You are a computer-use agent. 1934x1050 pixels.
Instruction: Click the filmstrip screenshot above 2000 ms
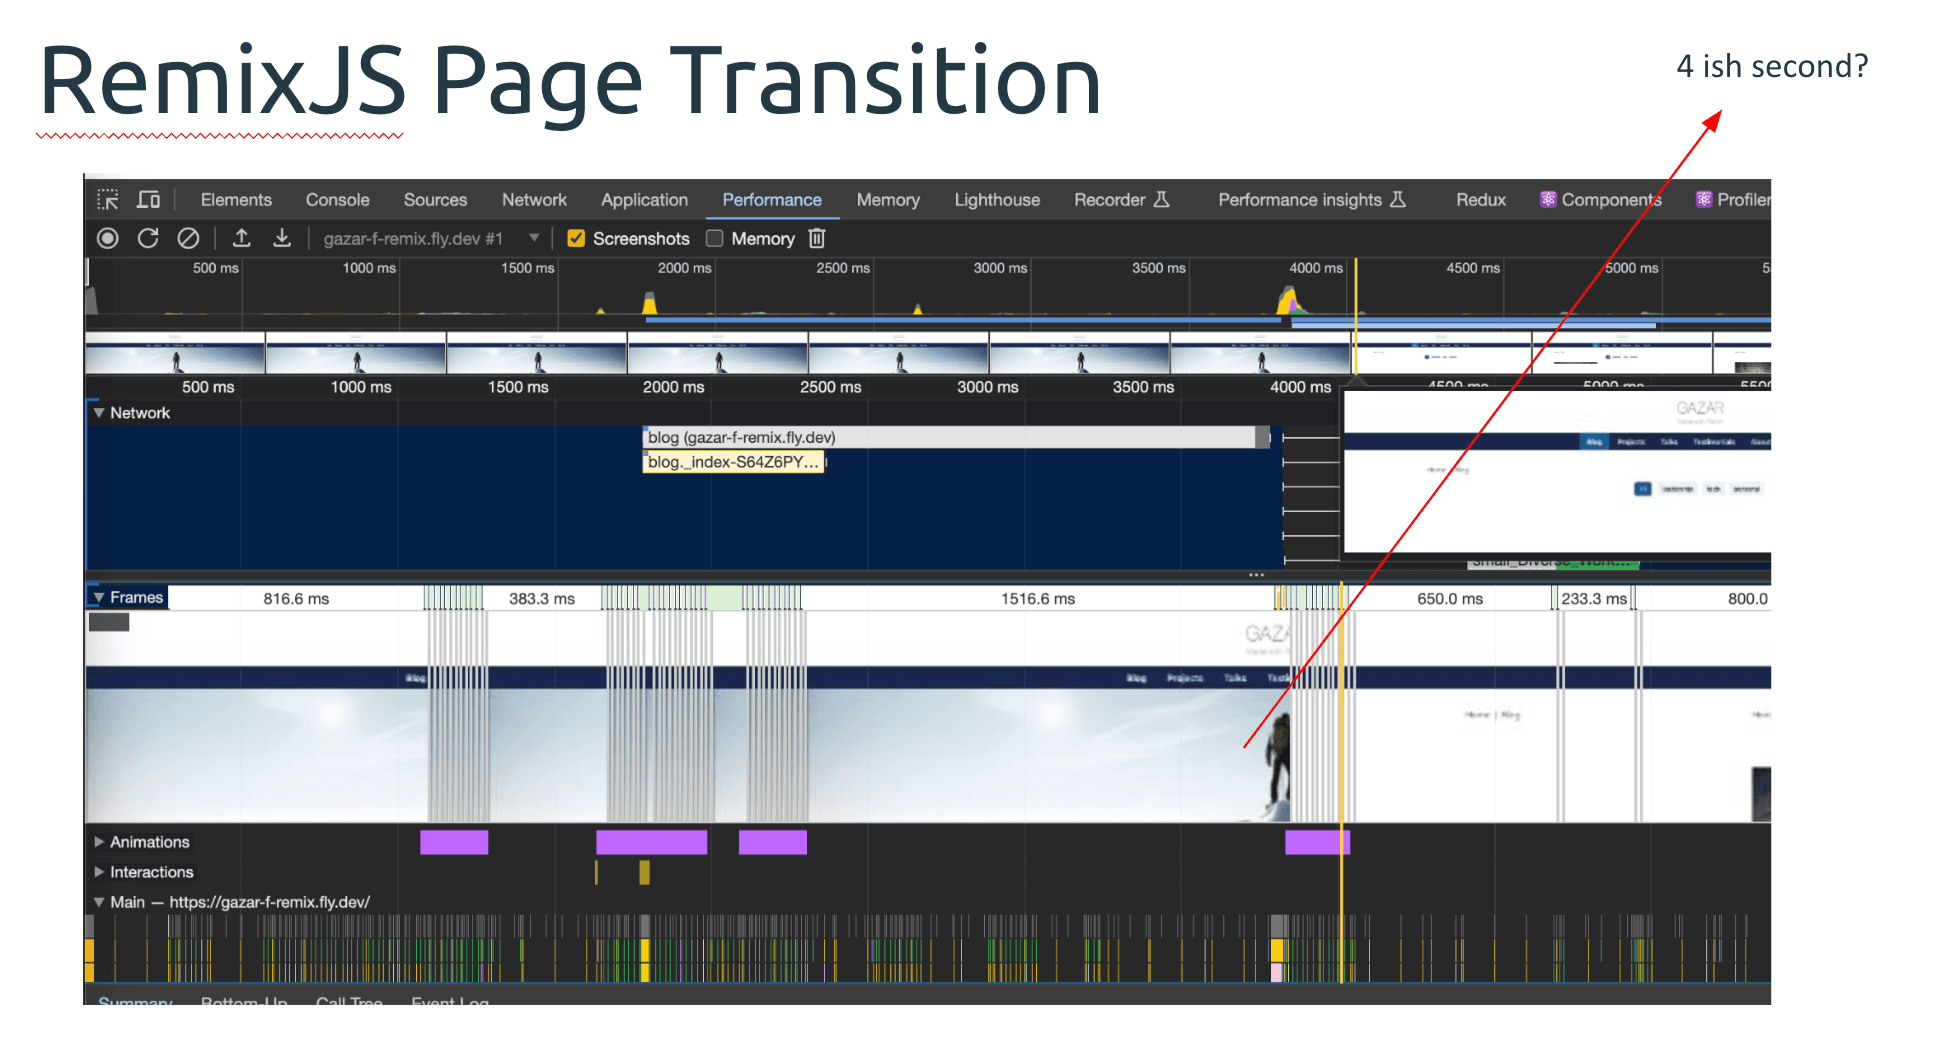717,353
